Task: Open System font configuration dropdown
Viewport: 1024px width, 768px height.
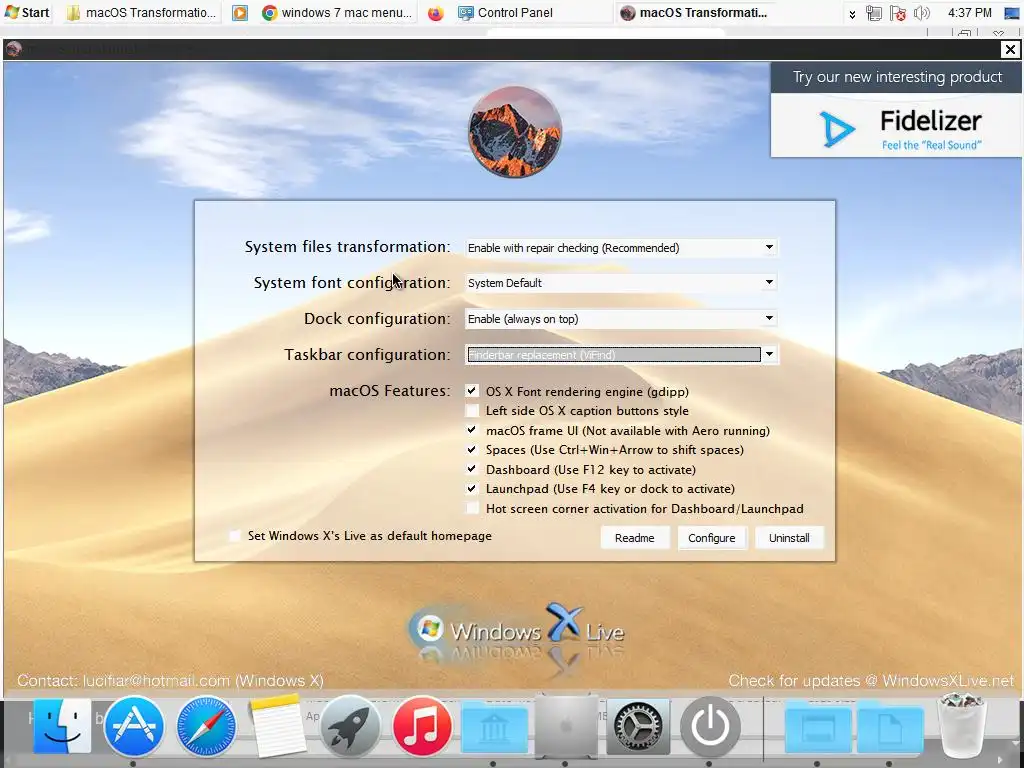Action: (621, 283)
